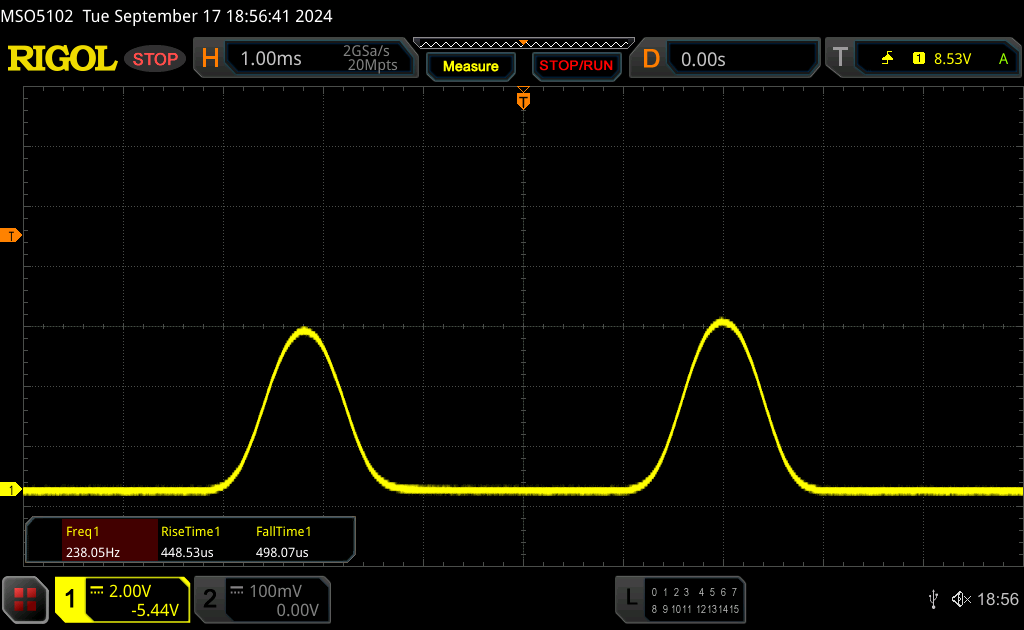Click the MSO5102 model date header text
Viewport: 1024px width, 630px height.
pos(167,16)
